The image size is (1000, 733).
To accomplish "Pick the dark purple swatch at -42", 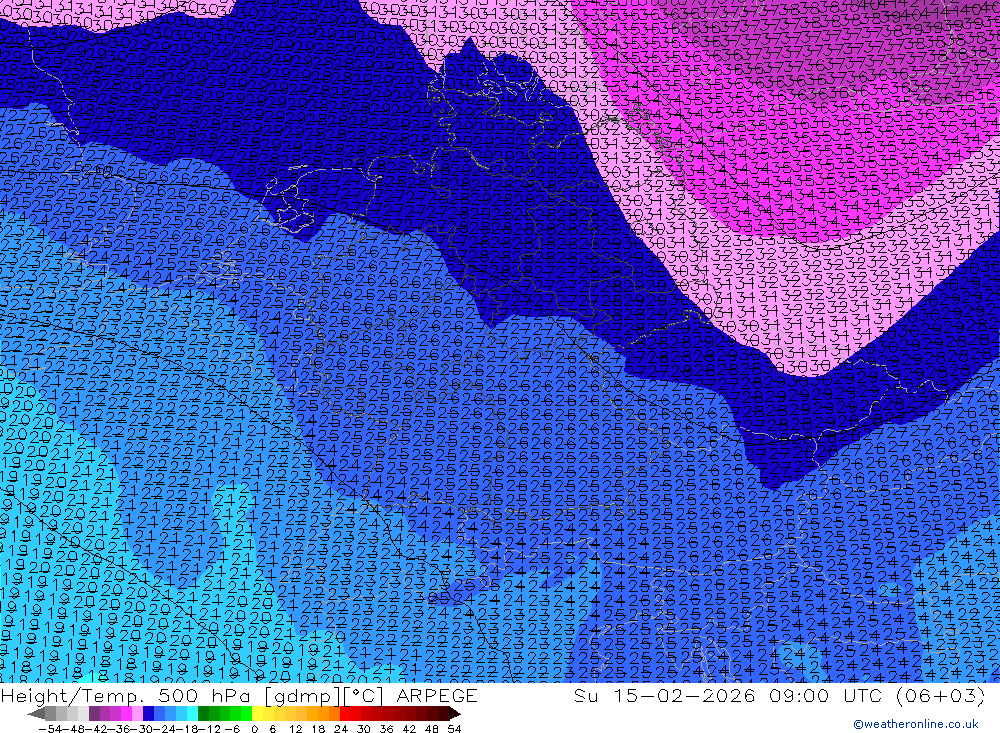I will (94, 713).
